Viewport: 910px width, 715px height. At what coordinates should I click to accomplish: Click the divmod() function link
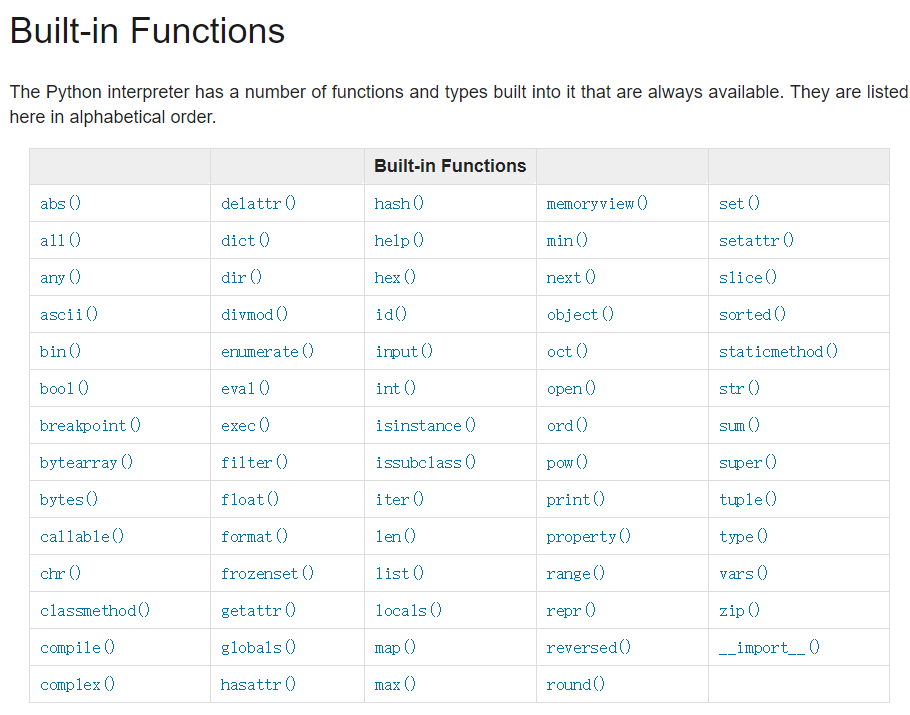click(x=254, y=315)
